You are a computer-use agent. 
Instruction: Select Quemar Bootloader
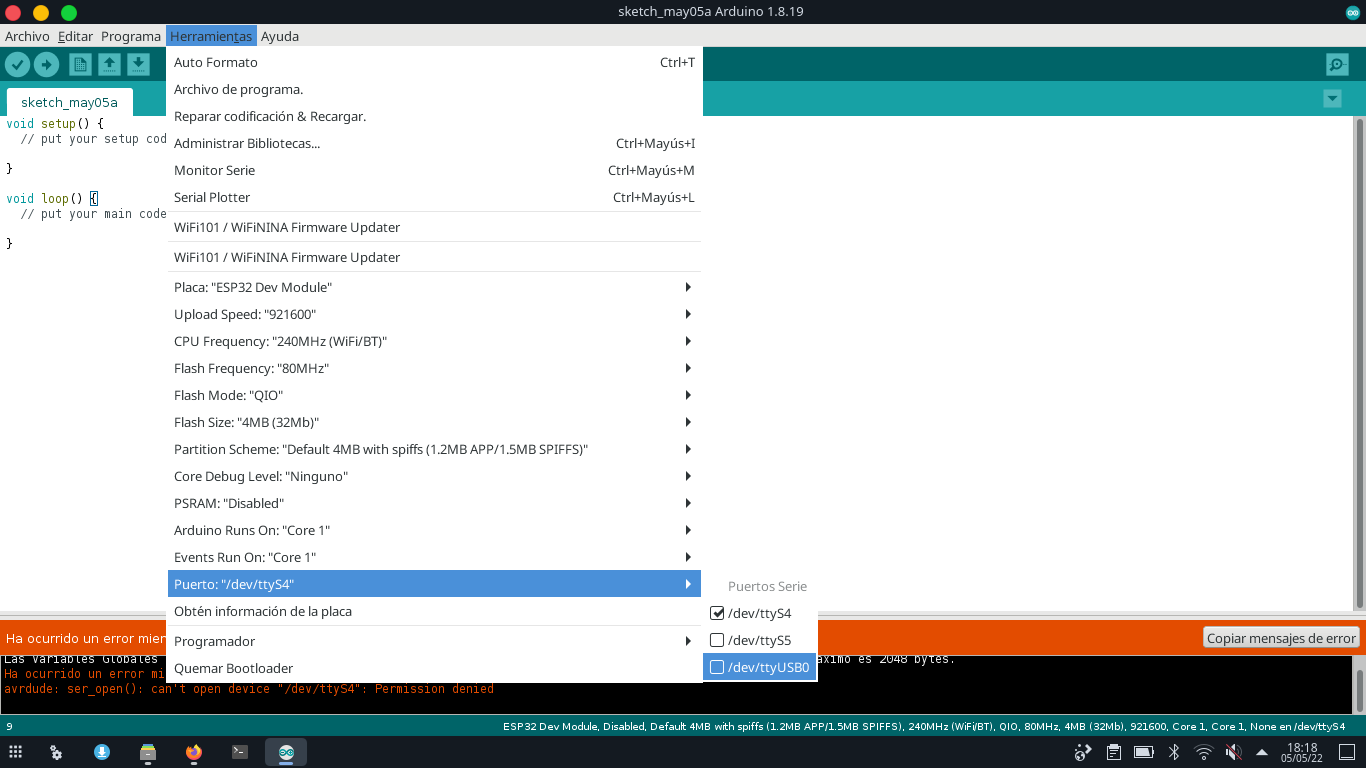(434, 668)
